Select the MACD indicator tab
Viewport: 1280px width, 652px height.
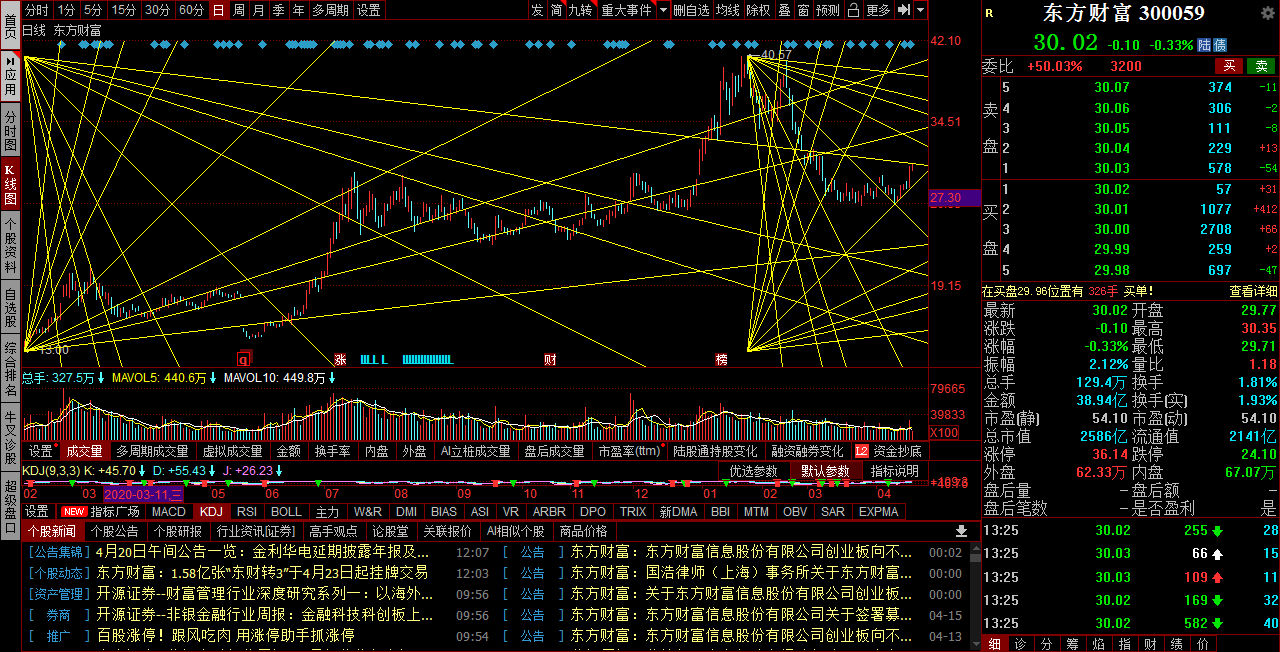169,511
